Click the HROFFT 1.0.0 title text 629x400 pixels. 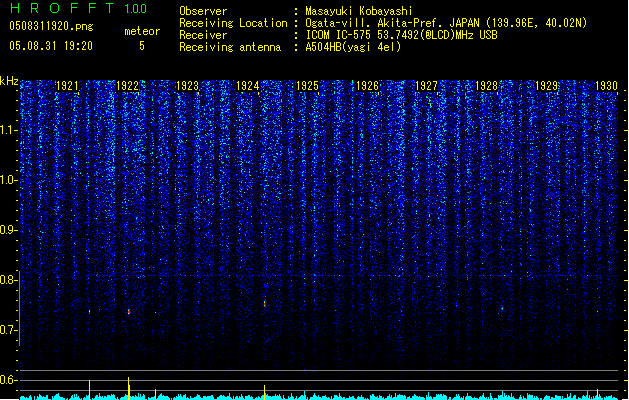tap(79, 8)
